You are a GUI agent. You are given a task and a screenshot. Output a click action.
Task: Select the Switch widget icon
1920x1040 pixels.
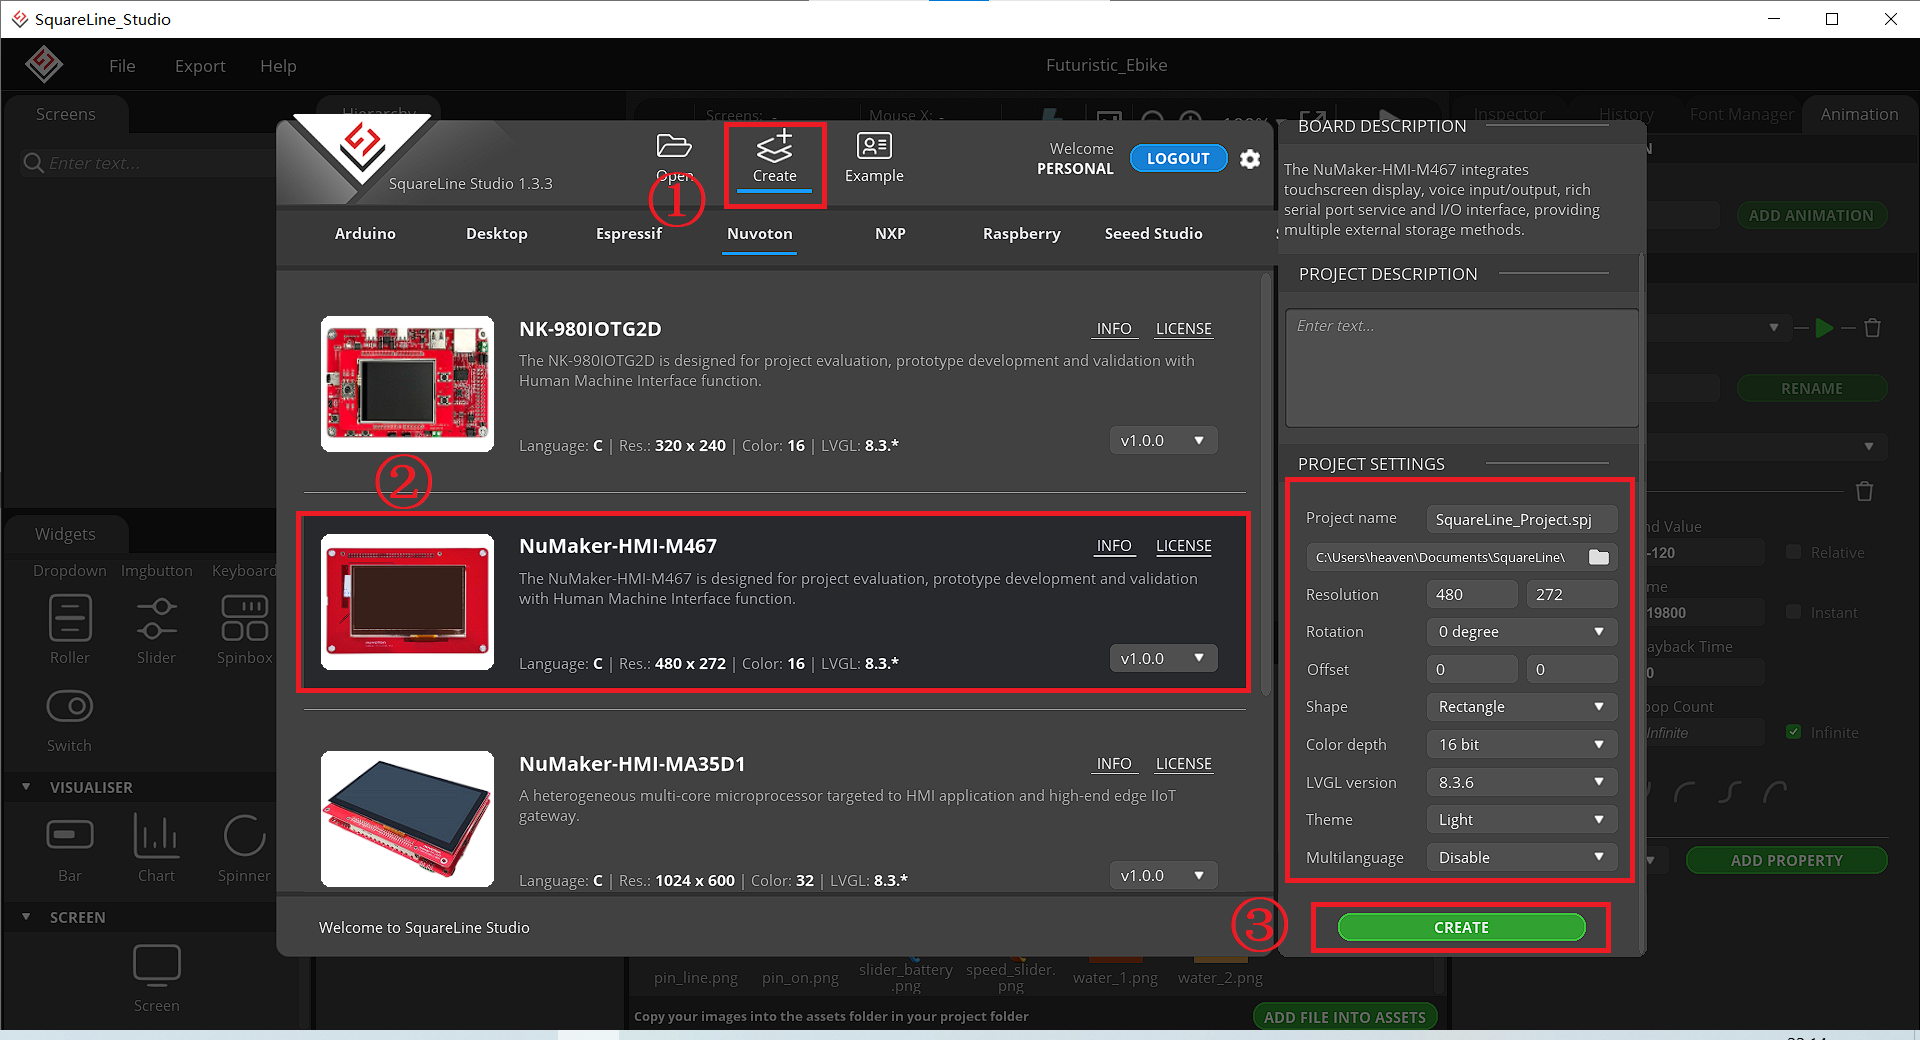pyautogui.click(x=70, y=707)
